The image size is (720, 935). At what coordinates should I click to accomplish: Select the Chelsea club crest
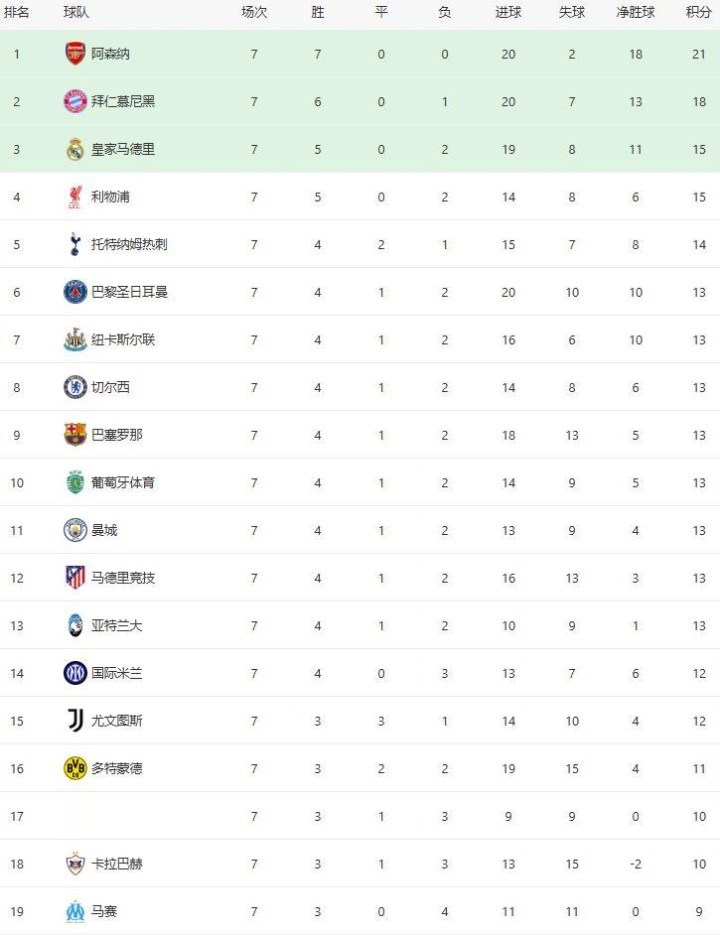(75, 387)
